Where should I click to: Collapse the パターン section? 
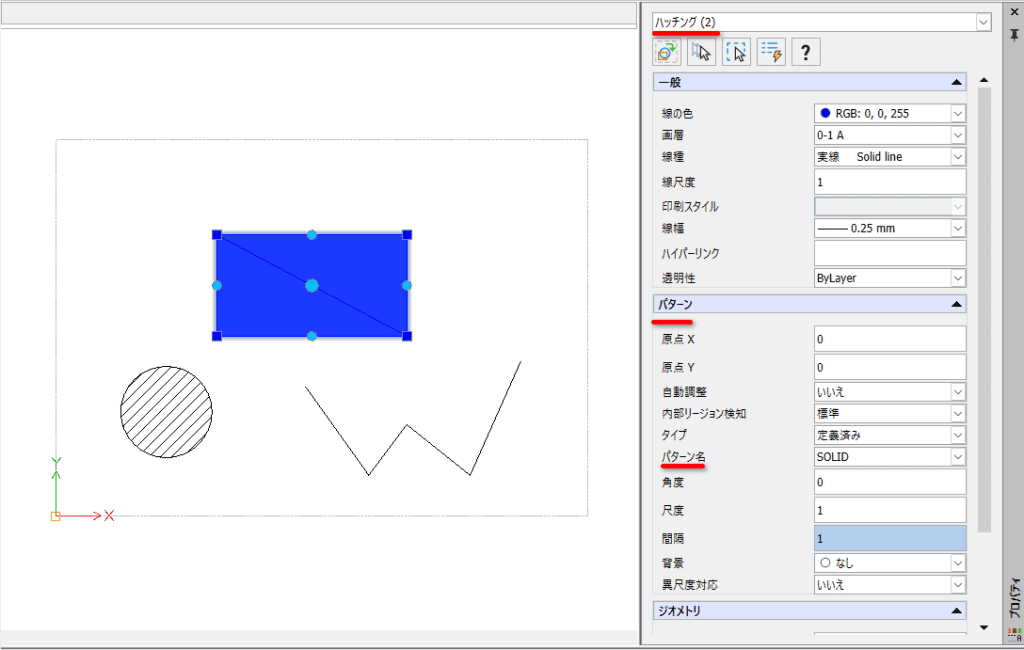coord(957,304)
